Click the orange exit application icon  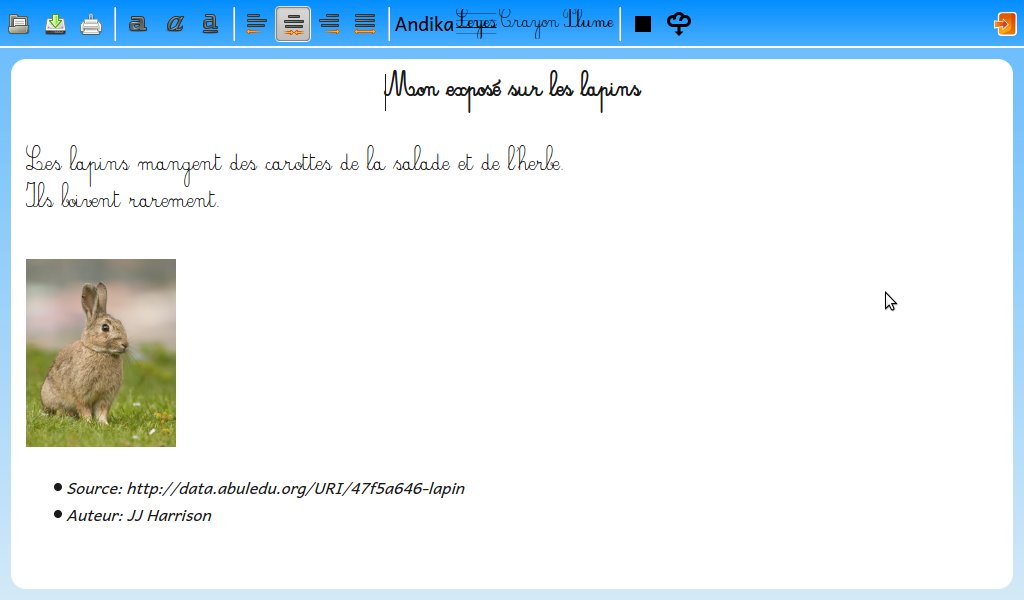(1004, 24)
